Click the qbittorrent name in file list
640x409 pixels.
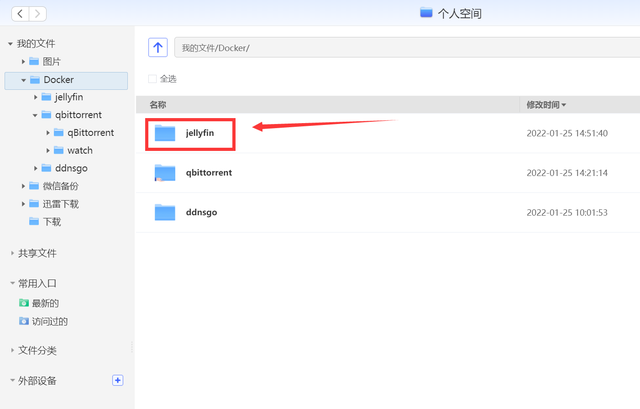click(209, 173)
